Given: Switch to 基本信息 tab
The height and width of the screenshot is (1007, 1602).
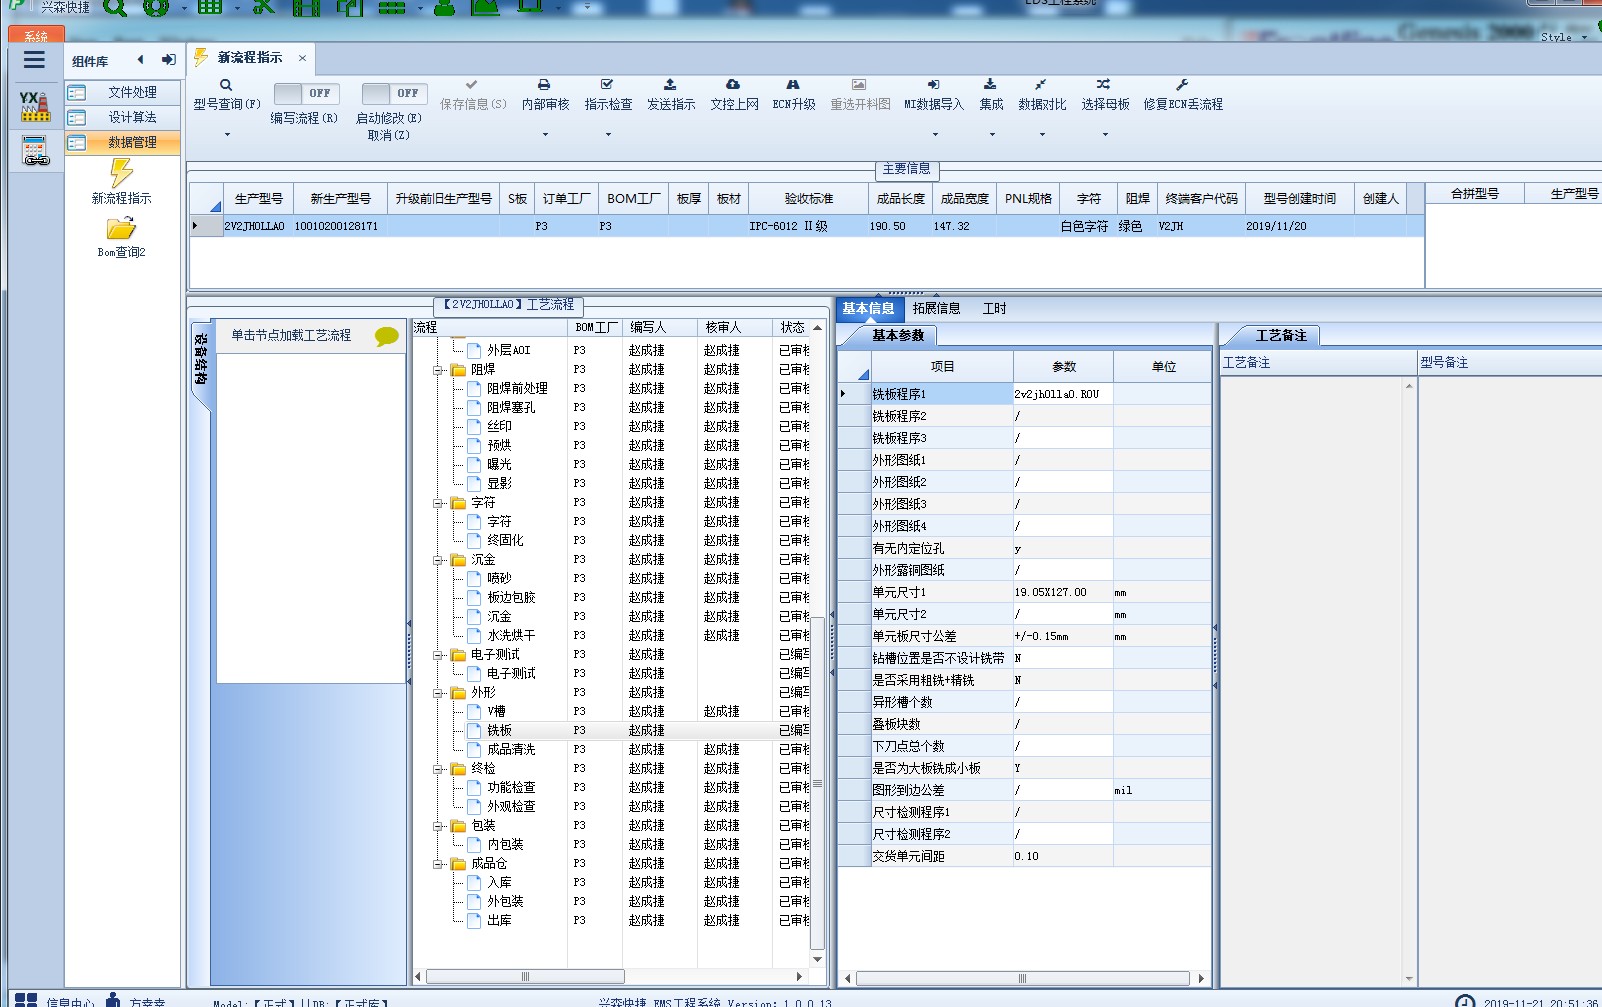Looking at the screenshot, I should click(868, 308).
